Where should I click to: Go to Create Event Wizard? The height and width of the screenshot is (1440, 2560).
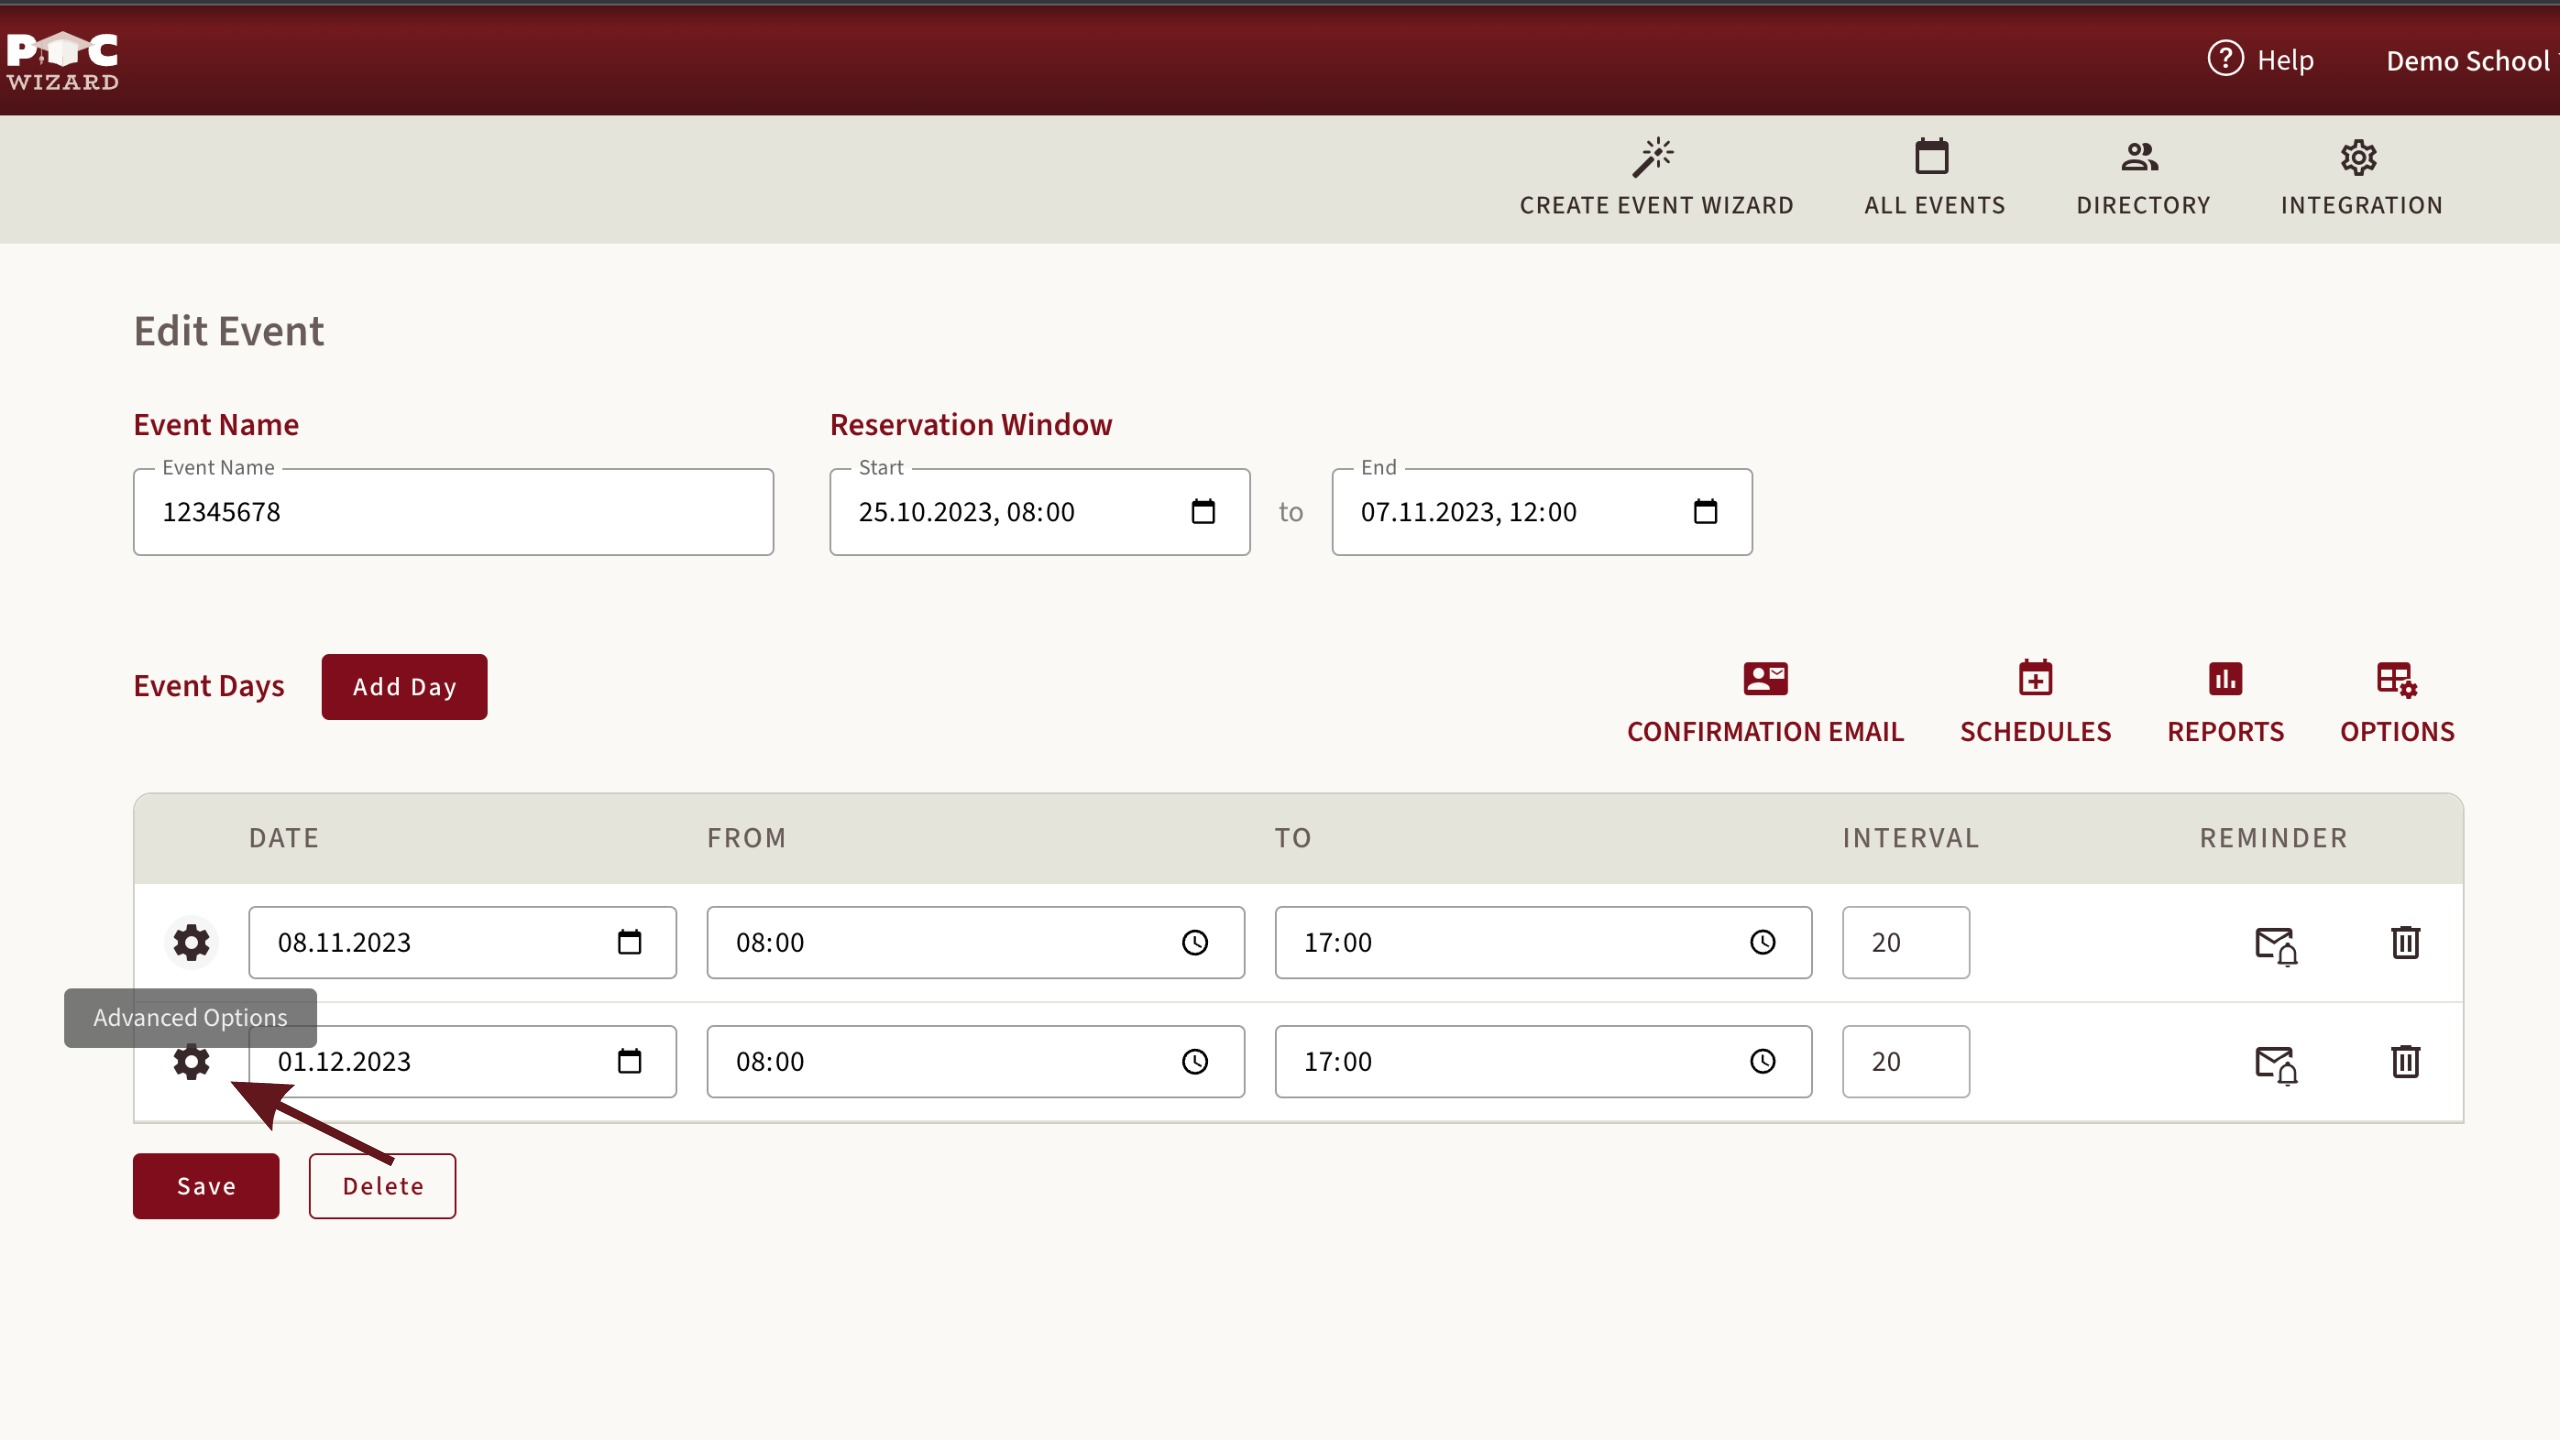[1656, 178]
